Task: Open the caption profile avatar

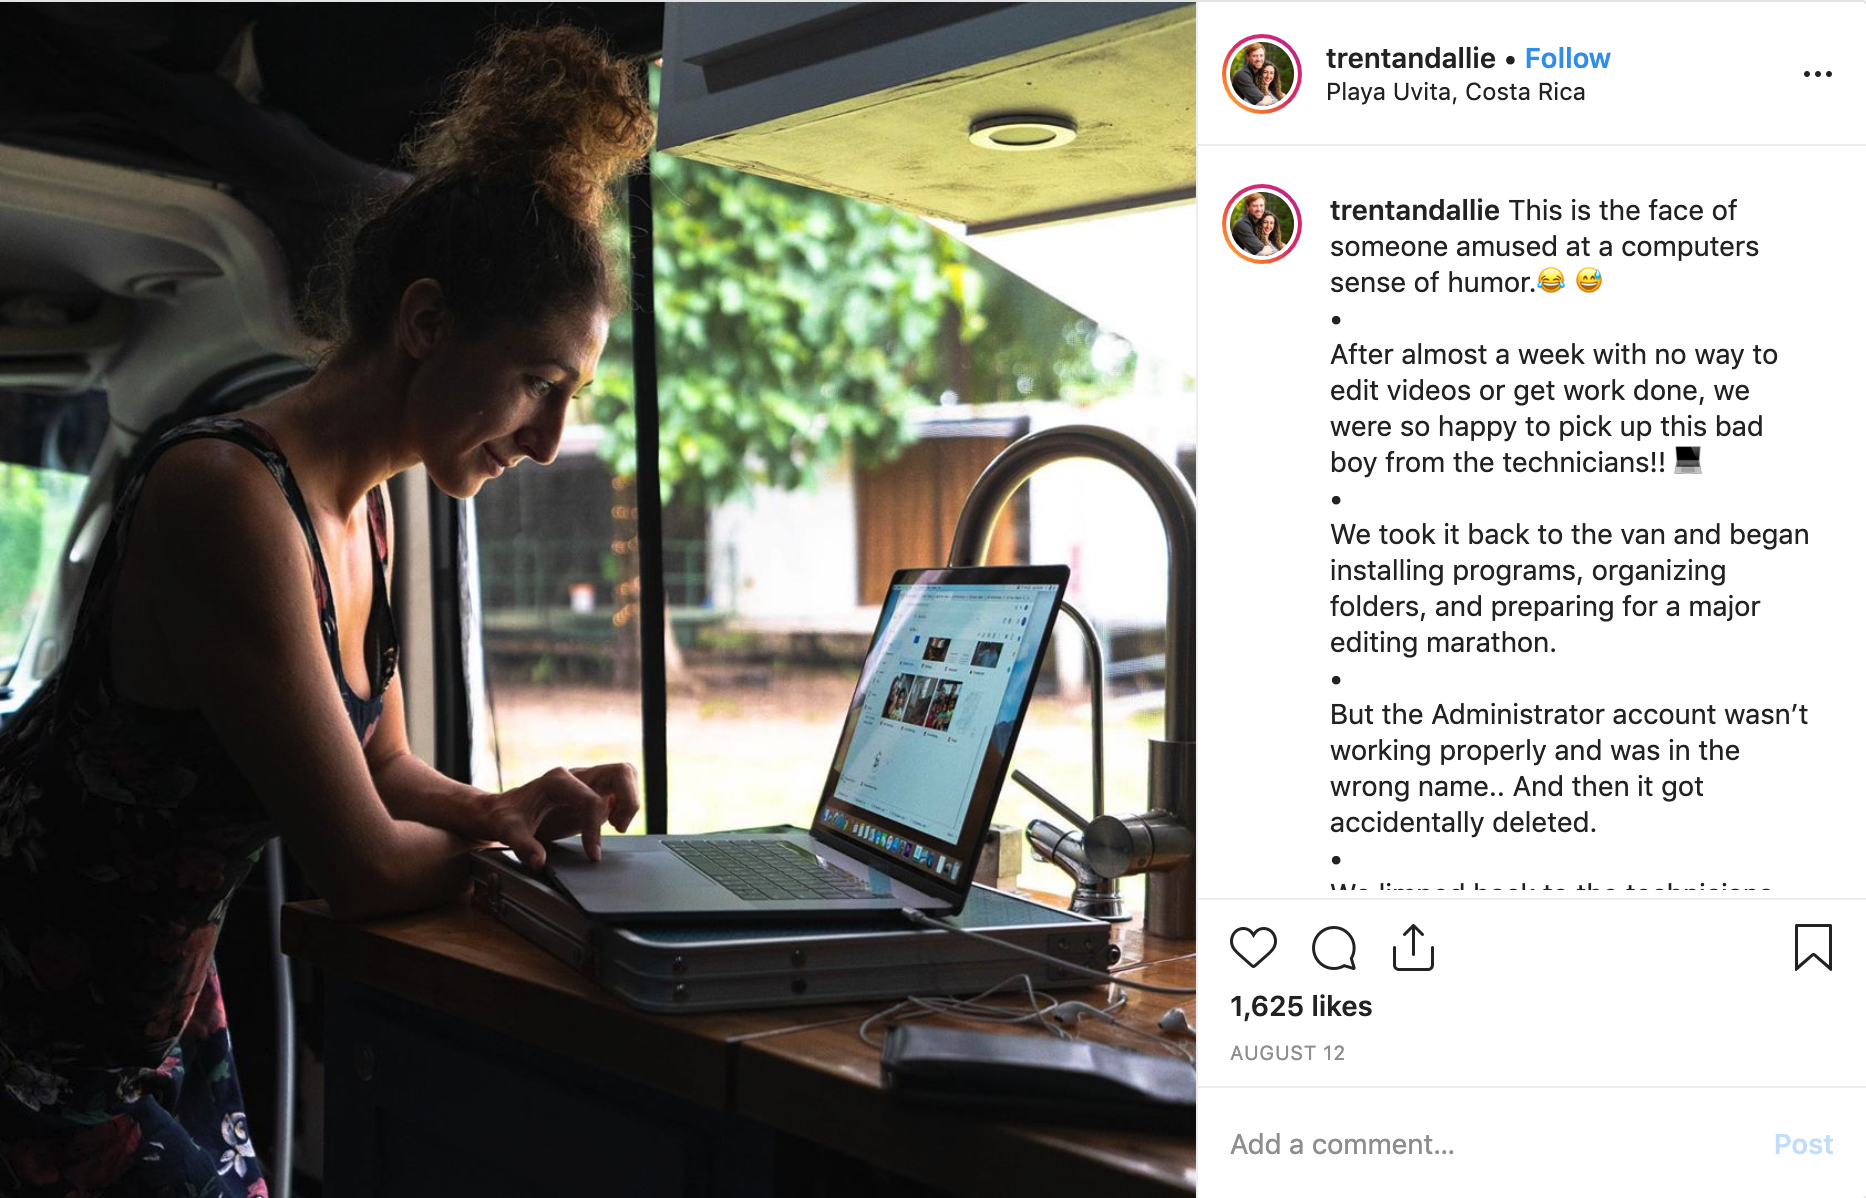Action: (x=1262, y=224)
